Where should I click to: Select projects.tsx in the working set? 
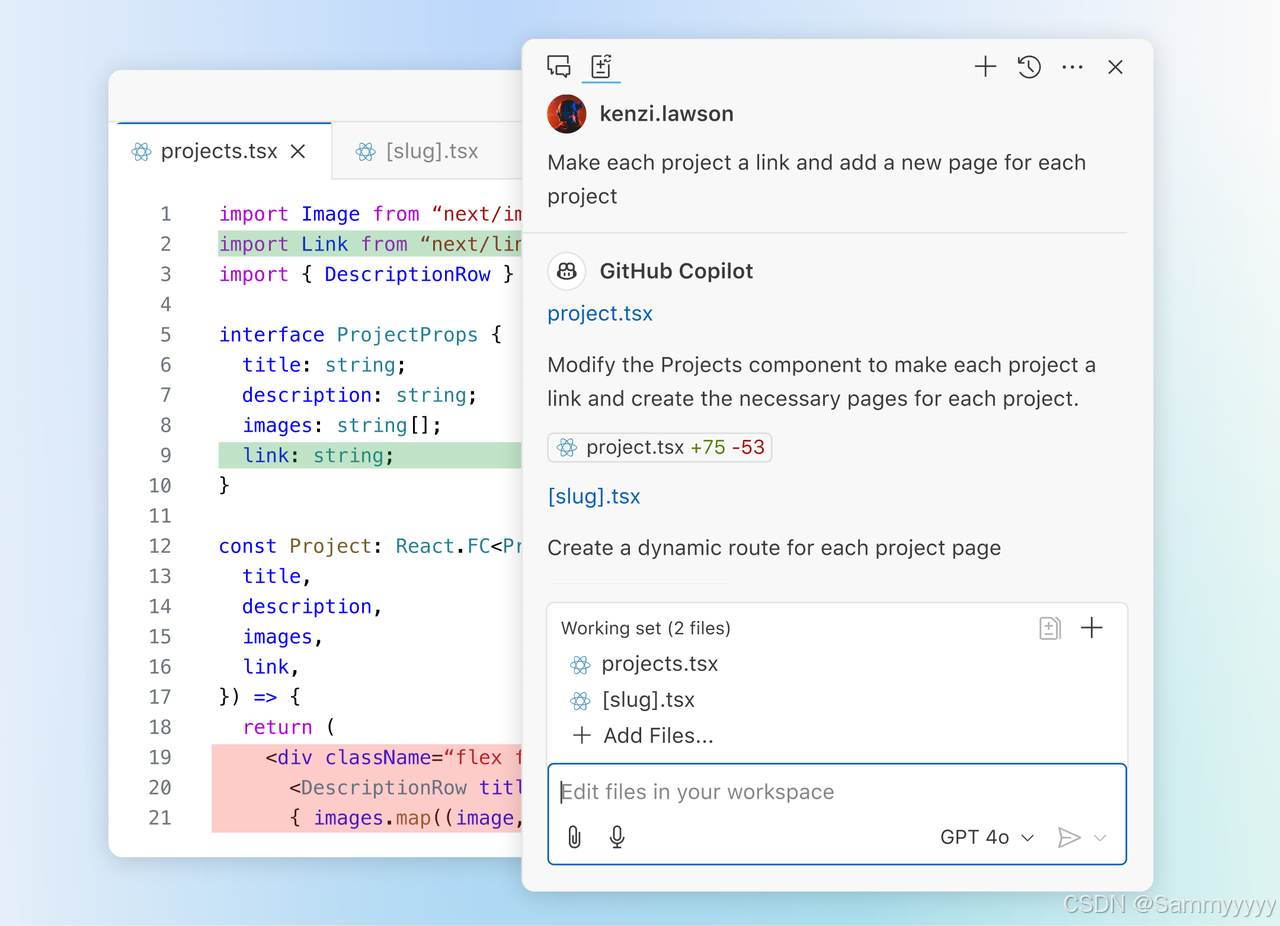pyautogui.click(x=660, y=664)
